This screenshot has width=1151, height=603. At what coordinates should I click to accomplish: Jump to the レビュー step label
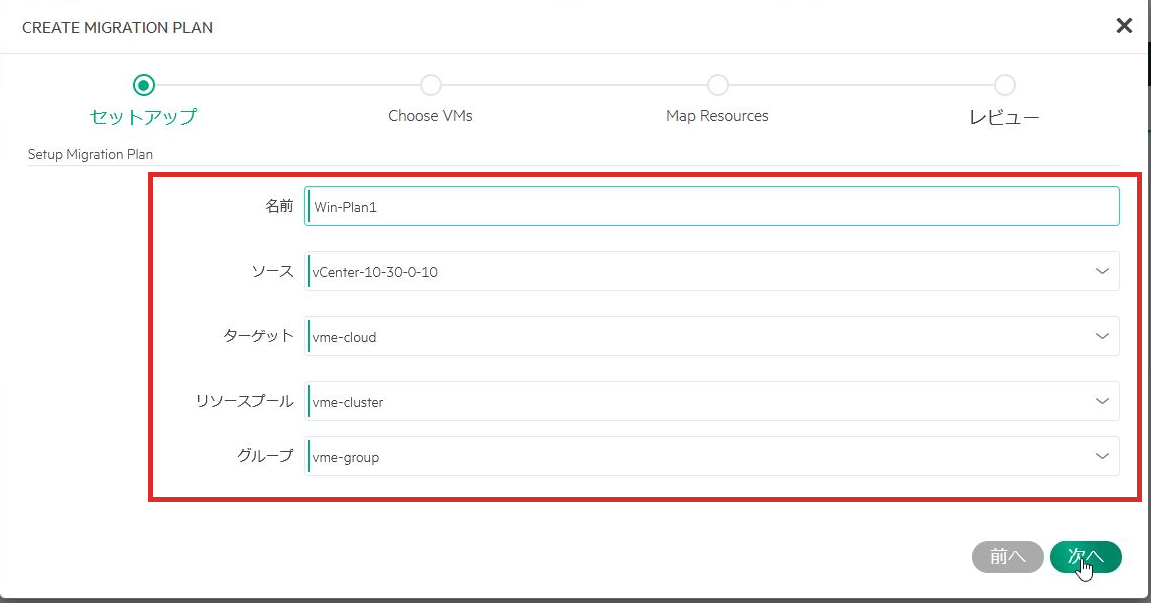(x=1004, y=117)
